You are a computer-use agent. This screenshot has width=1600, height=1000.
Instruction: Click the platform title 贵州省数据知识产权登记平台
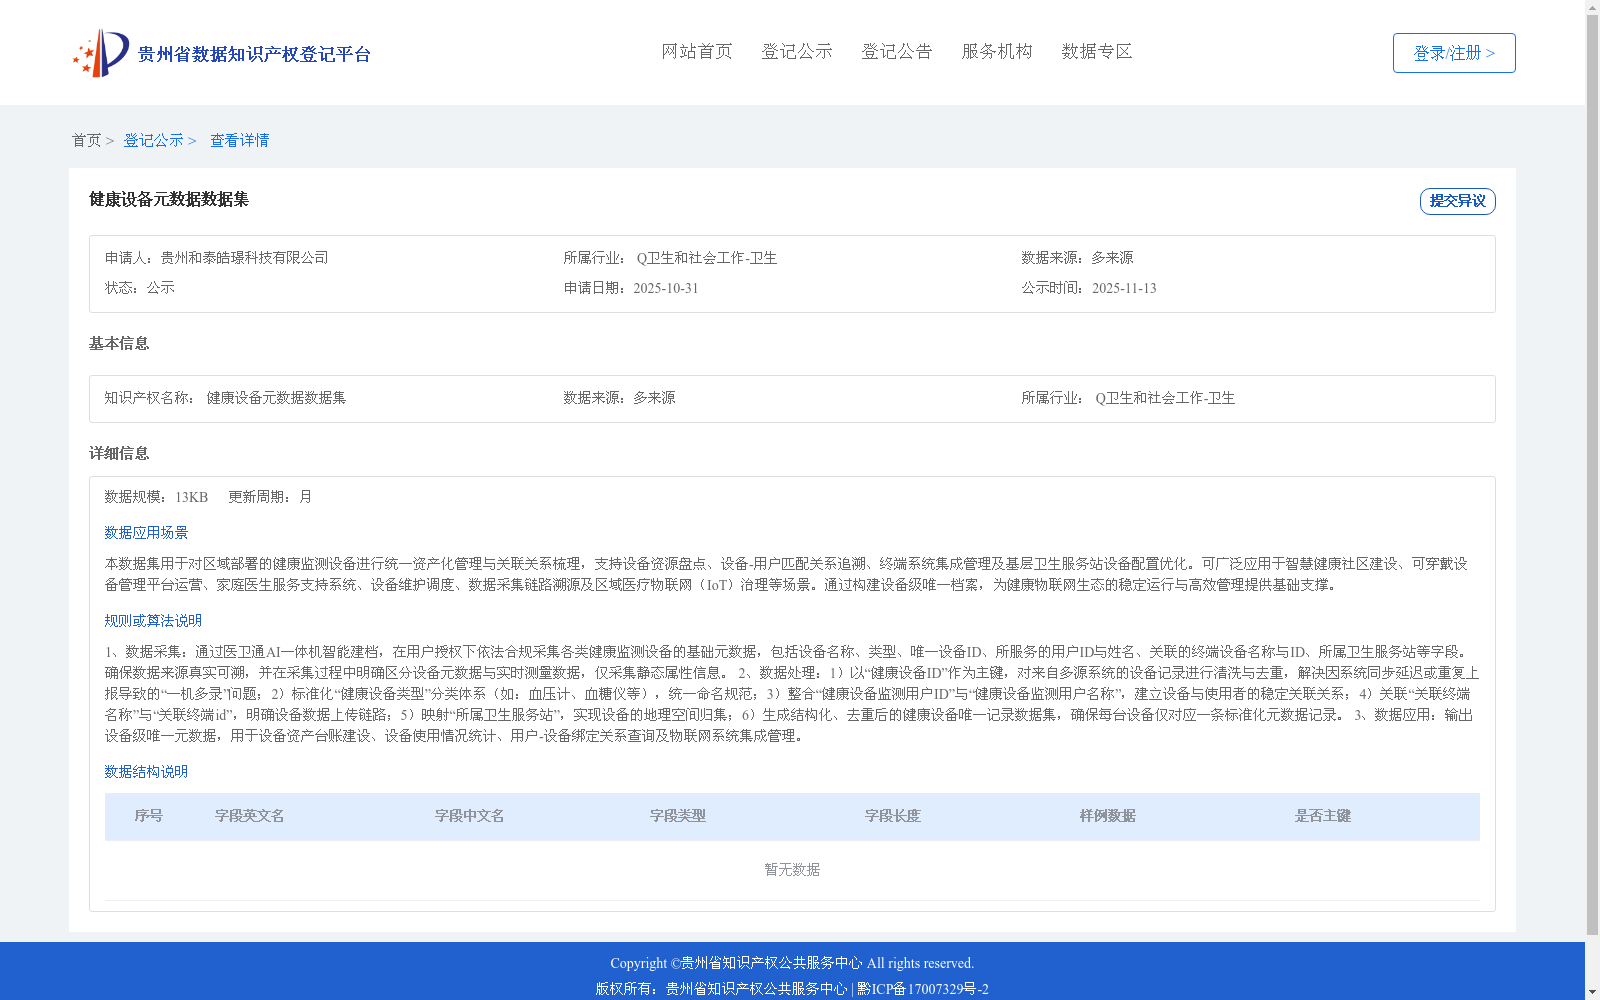[x=254, y=54]
